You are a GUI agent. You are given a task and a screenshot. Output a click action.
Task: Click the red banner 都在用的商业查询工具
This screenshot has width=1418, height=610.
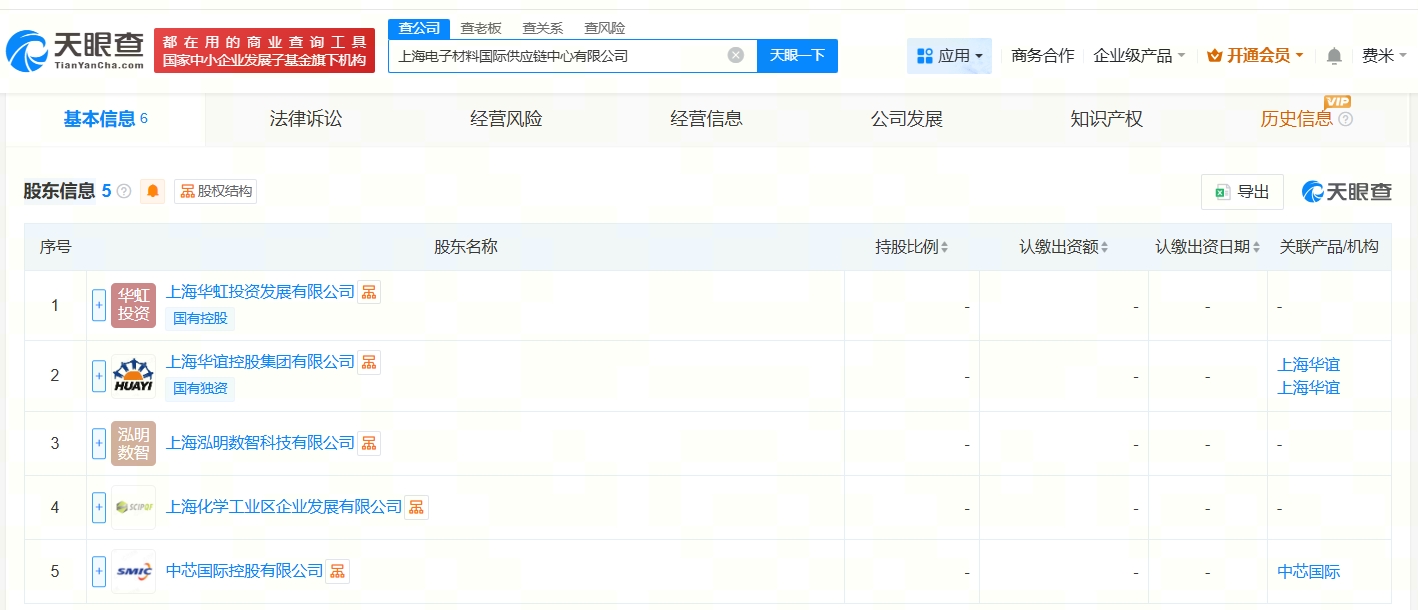[x=264, y=50]
